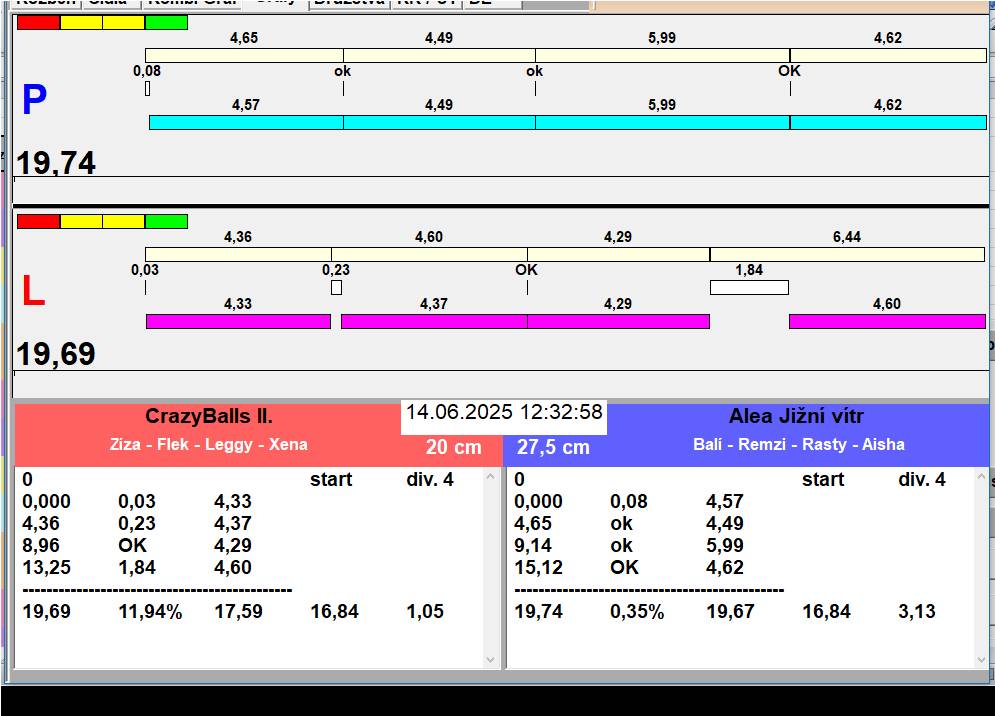This screenshot has height=716, width=995.
Task: Click the small 0,08 start box in lane P
Action: pos(148,89)
